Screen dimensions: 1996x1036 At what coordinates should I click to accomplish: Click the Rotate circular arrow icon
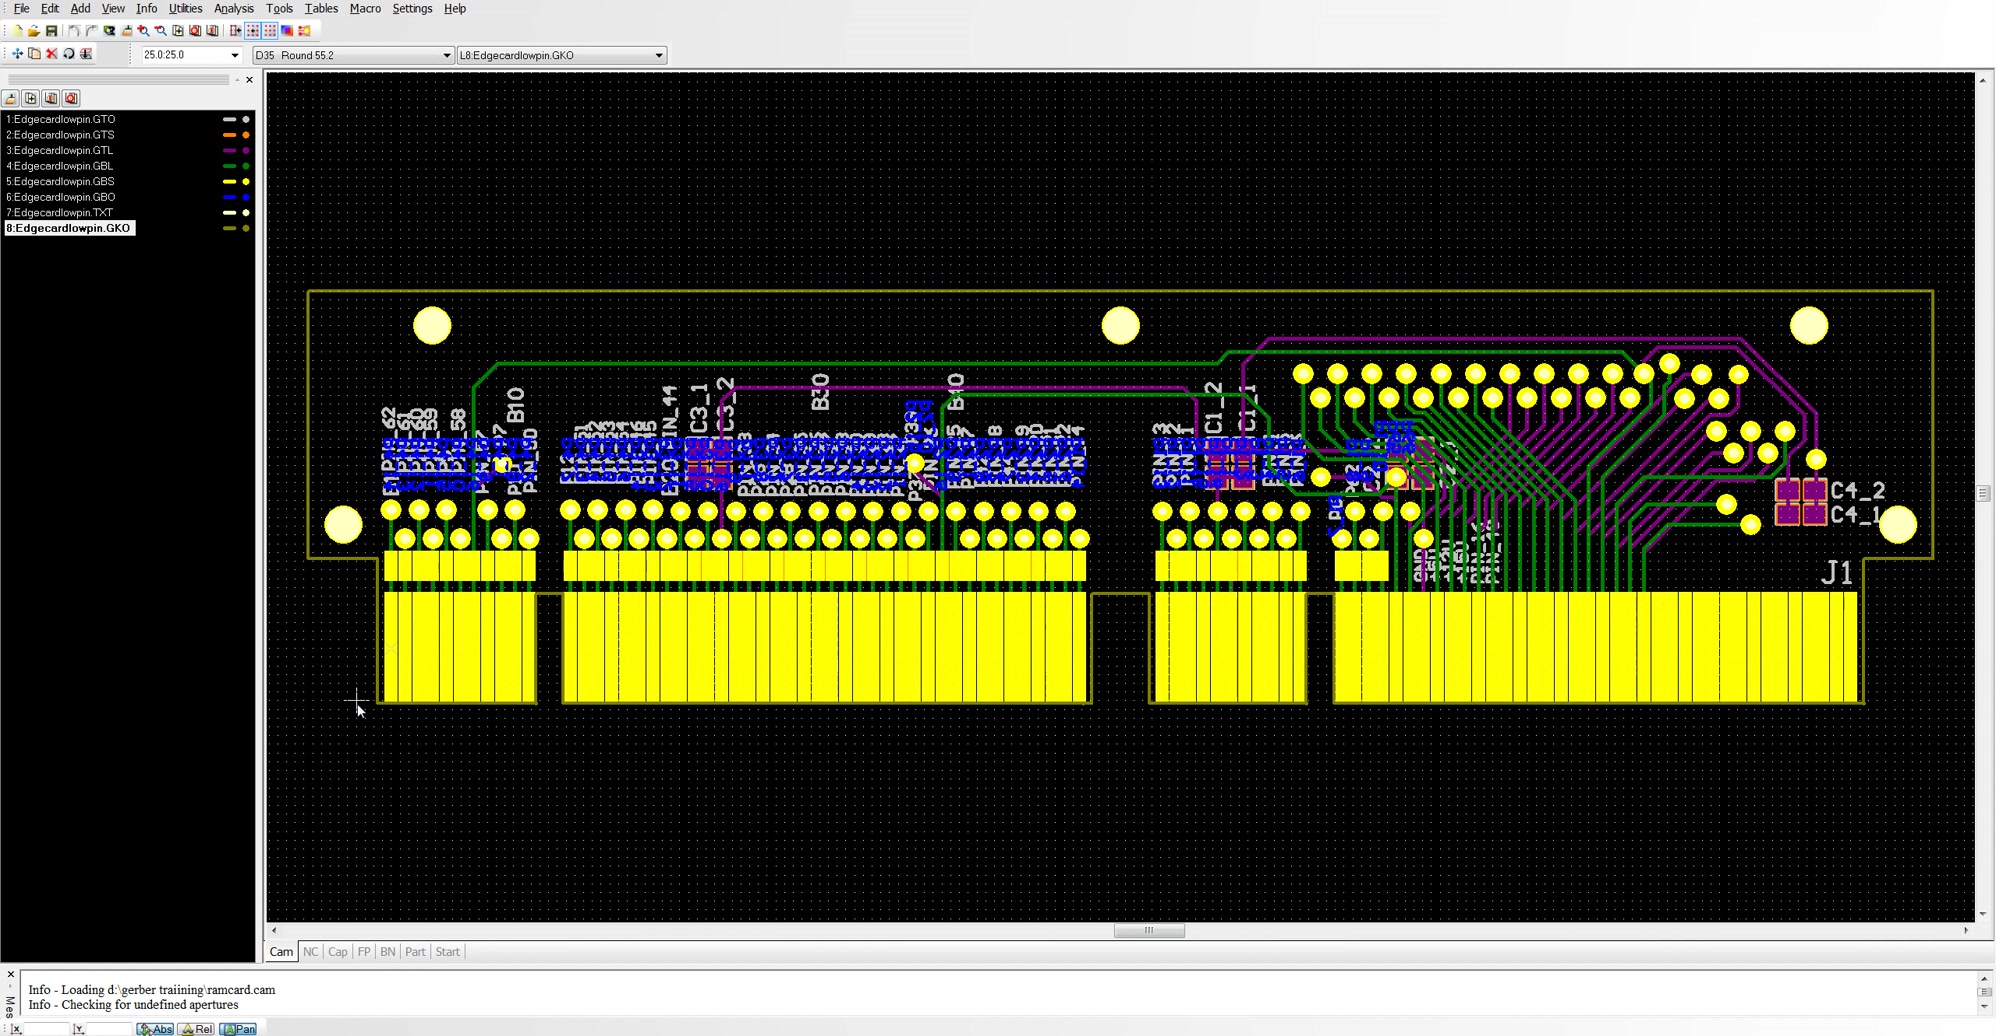(x=69, y=54)
